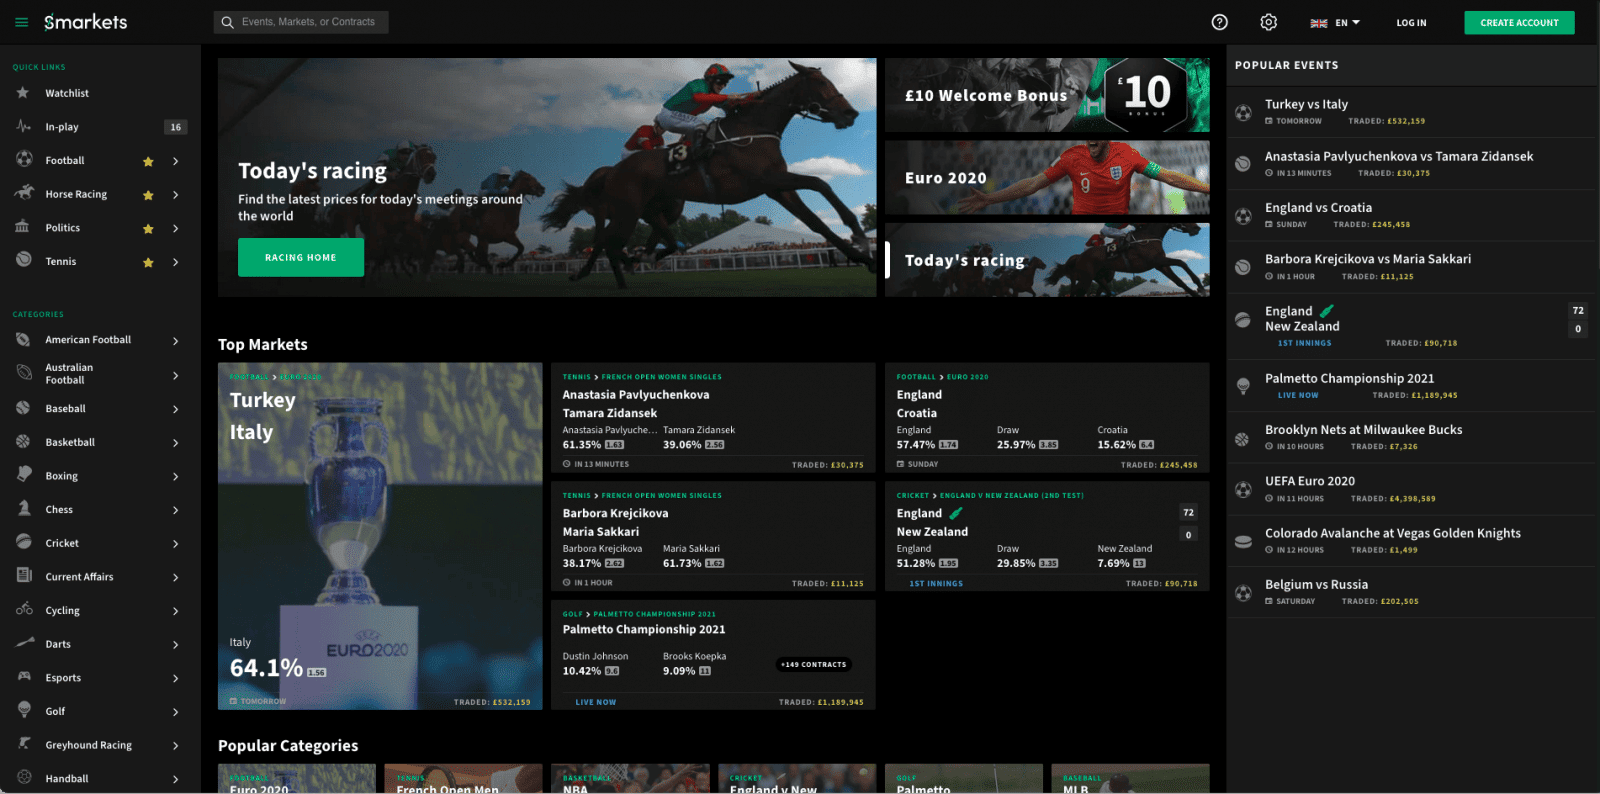Click the Greyhound Racing icon

[x=24, y=744]
